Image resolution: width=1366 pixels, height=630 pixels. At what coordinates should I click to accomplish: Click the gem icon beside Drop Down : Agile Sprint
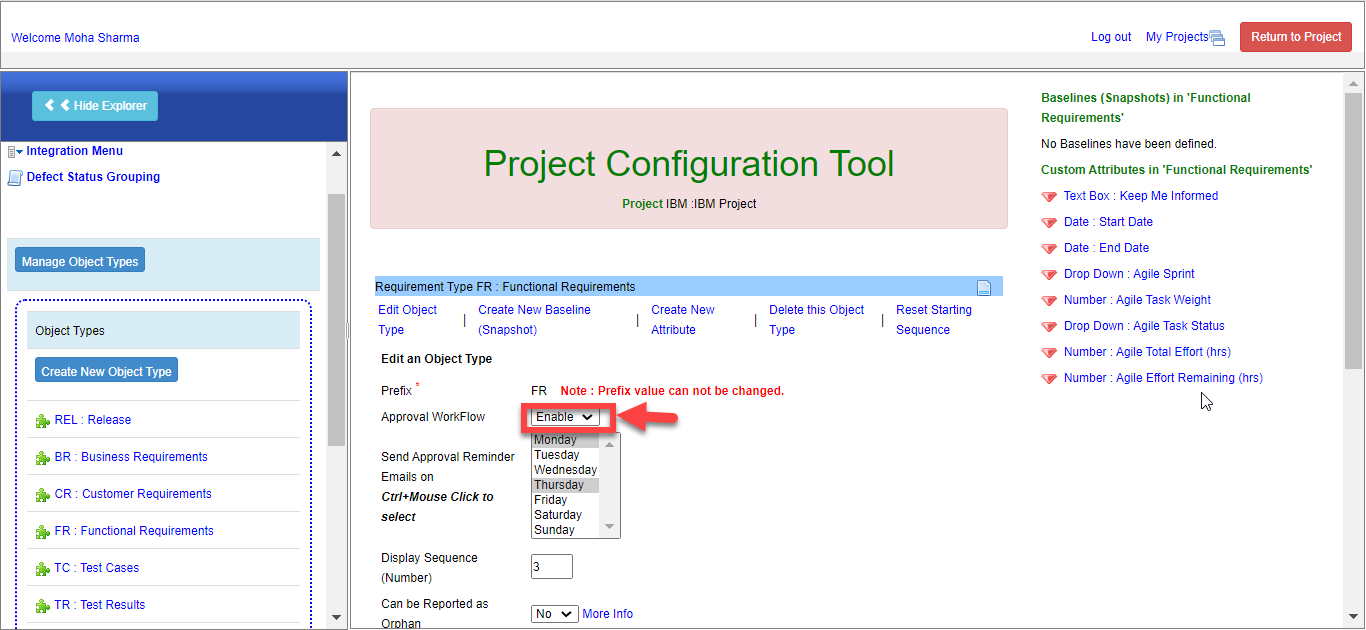pos(1049,274)
